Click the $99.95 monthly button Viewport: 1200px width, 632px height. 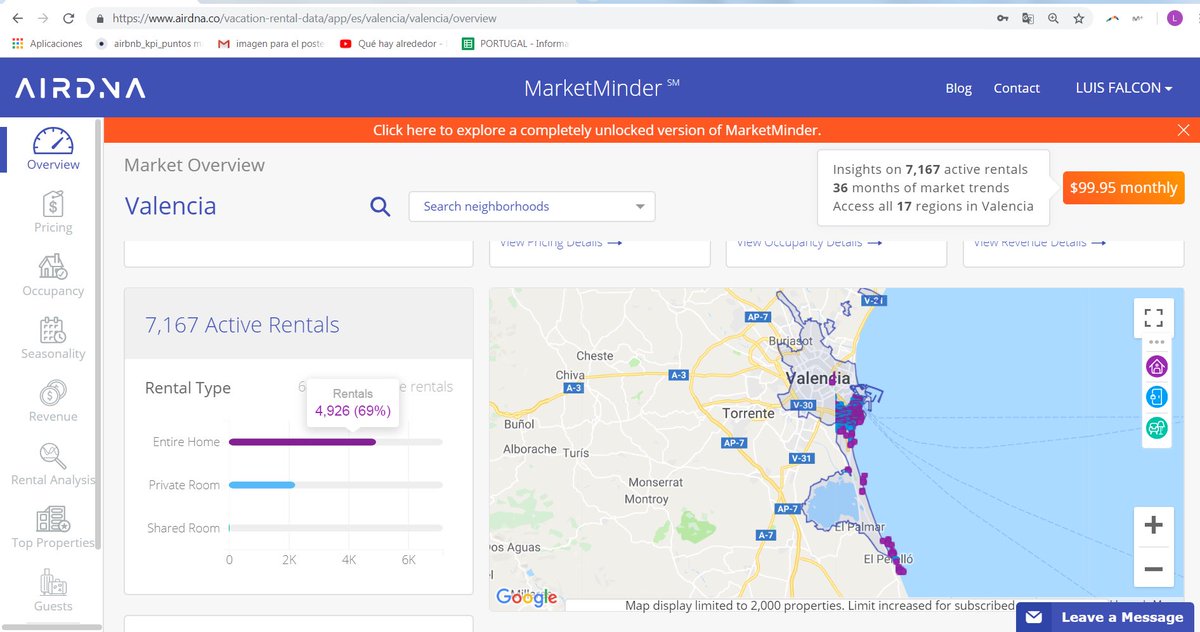click(x=1123, y=187)
